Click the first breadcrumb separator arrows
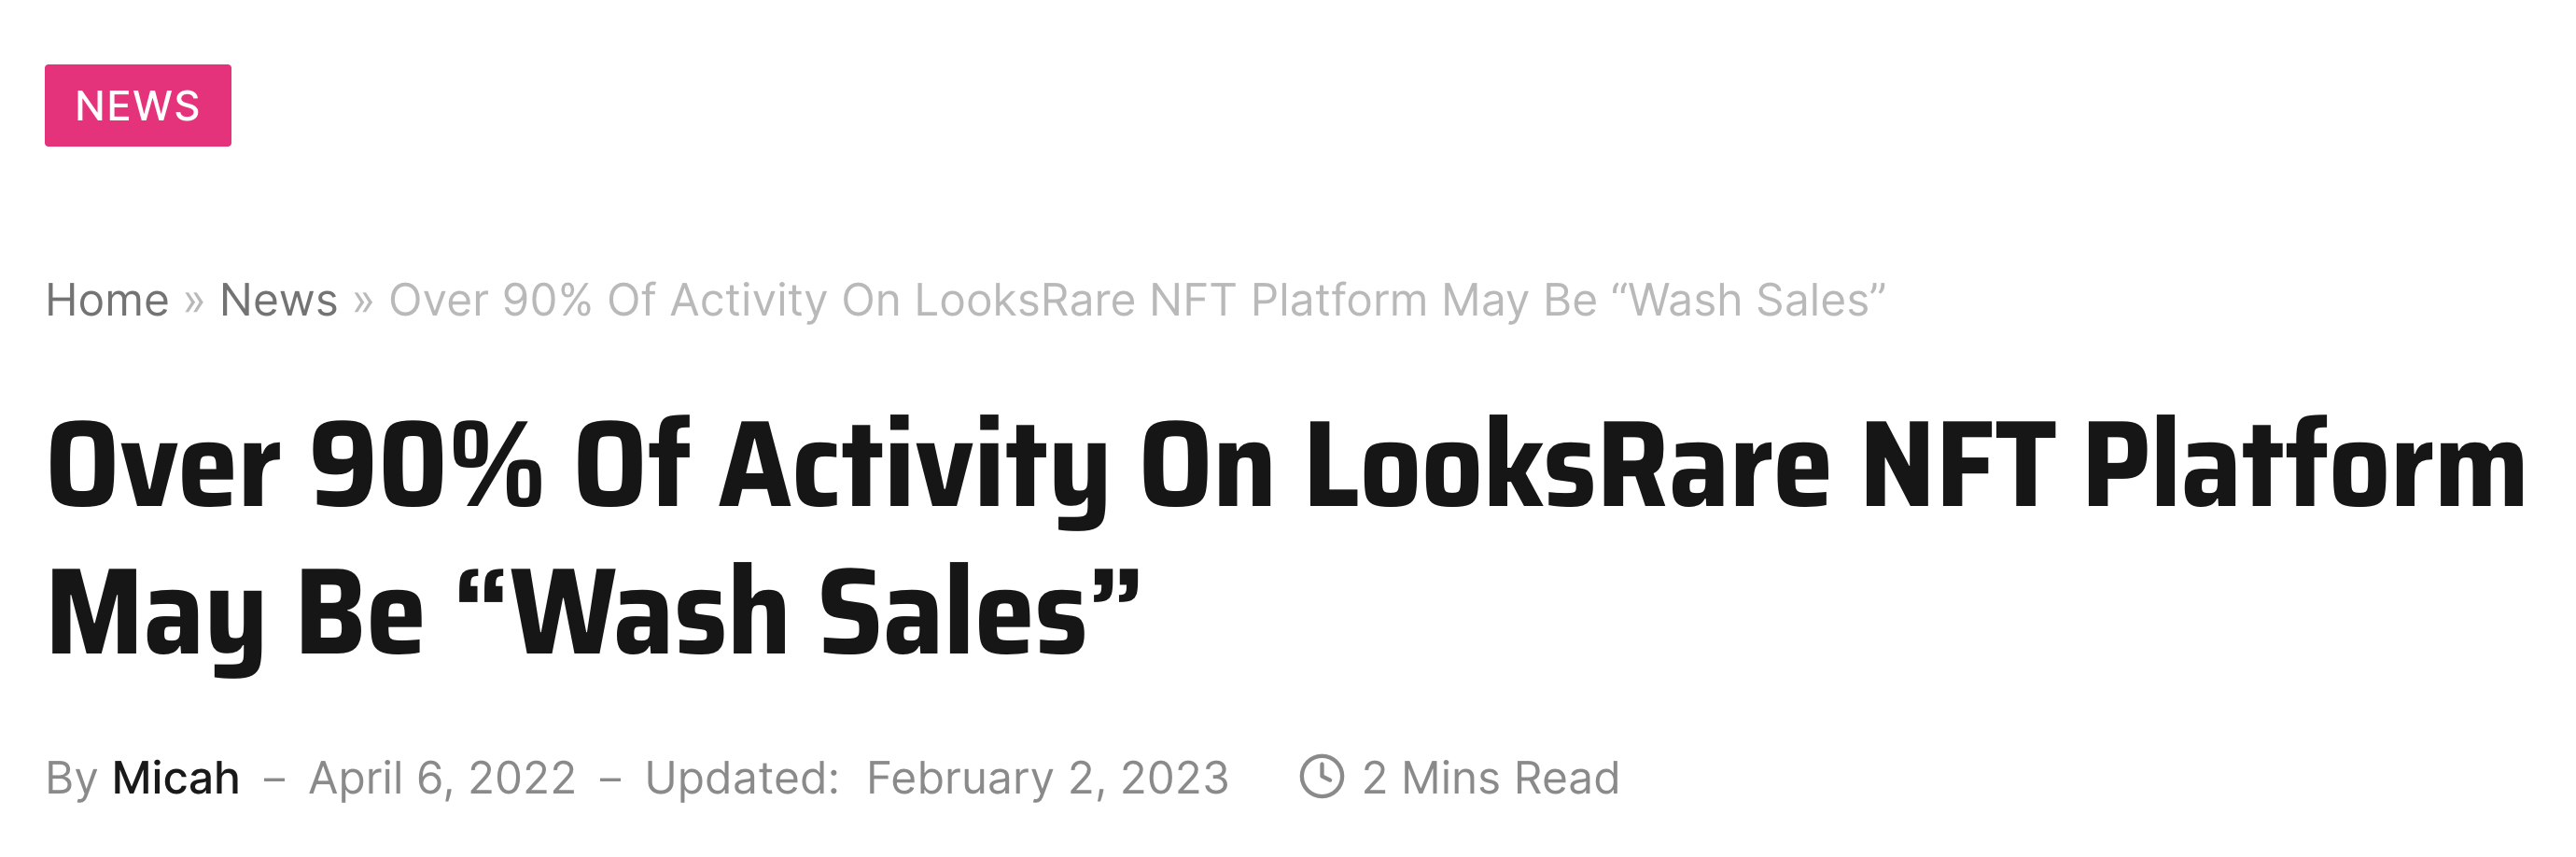The height and width of the screenshot is (857, 2576). click(x=194, y=302)
